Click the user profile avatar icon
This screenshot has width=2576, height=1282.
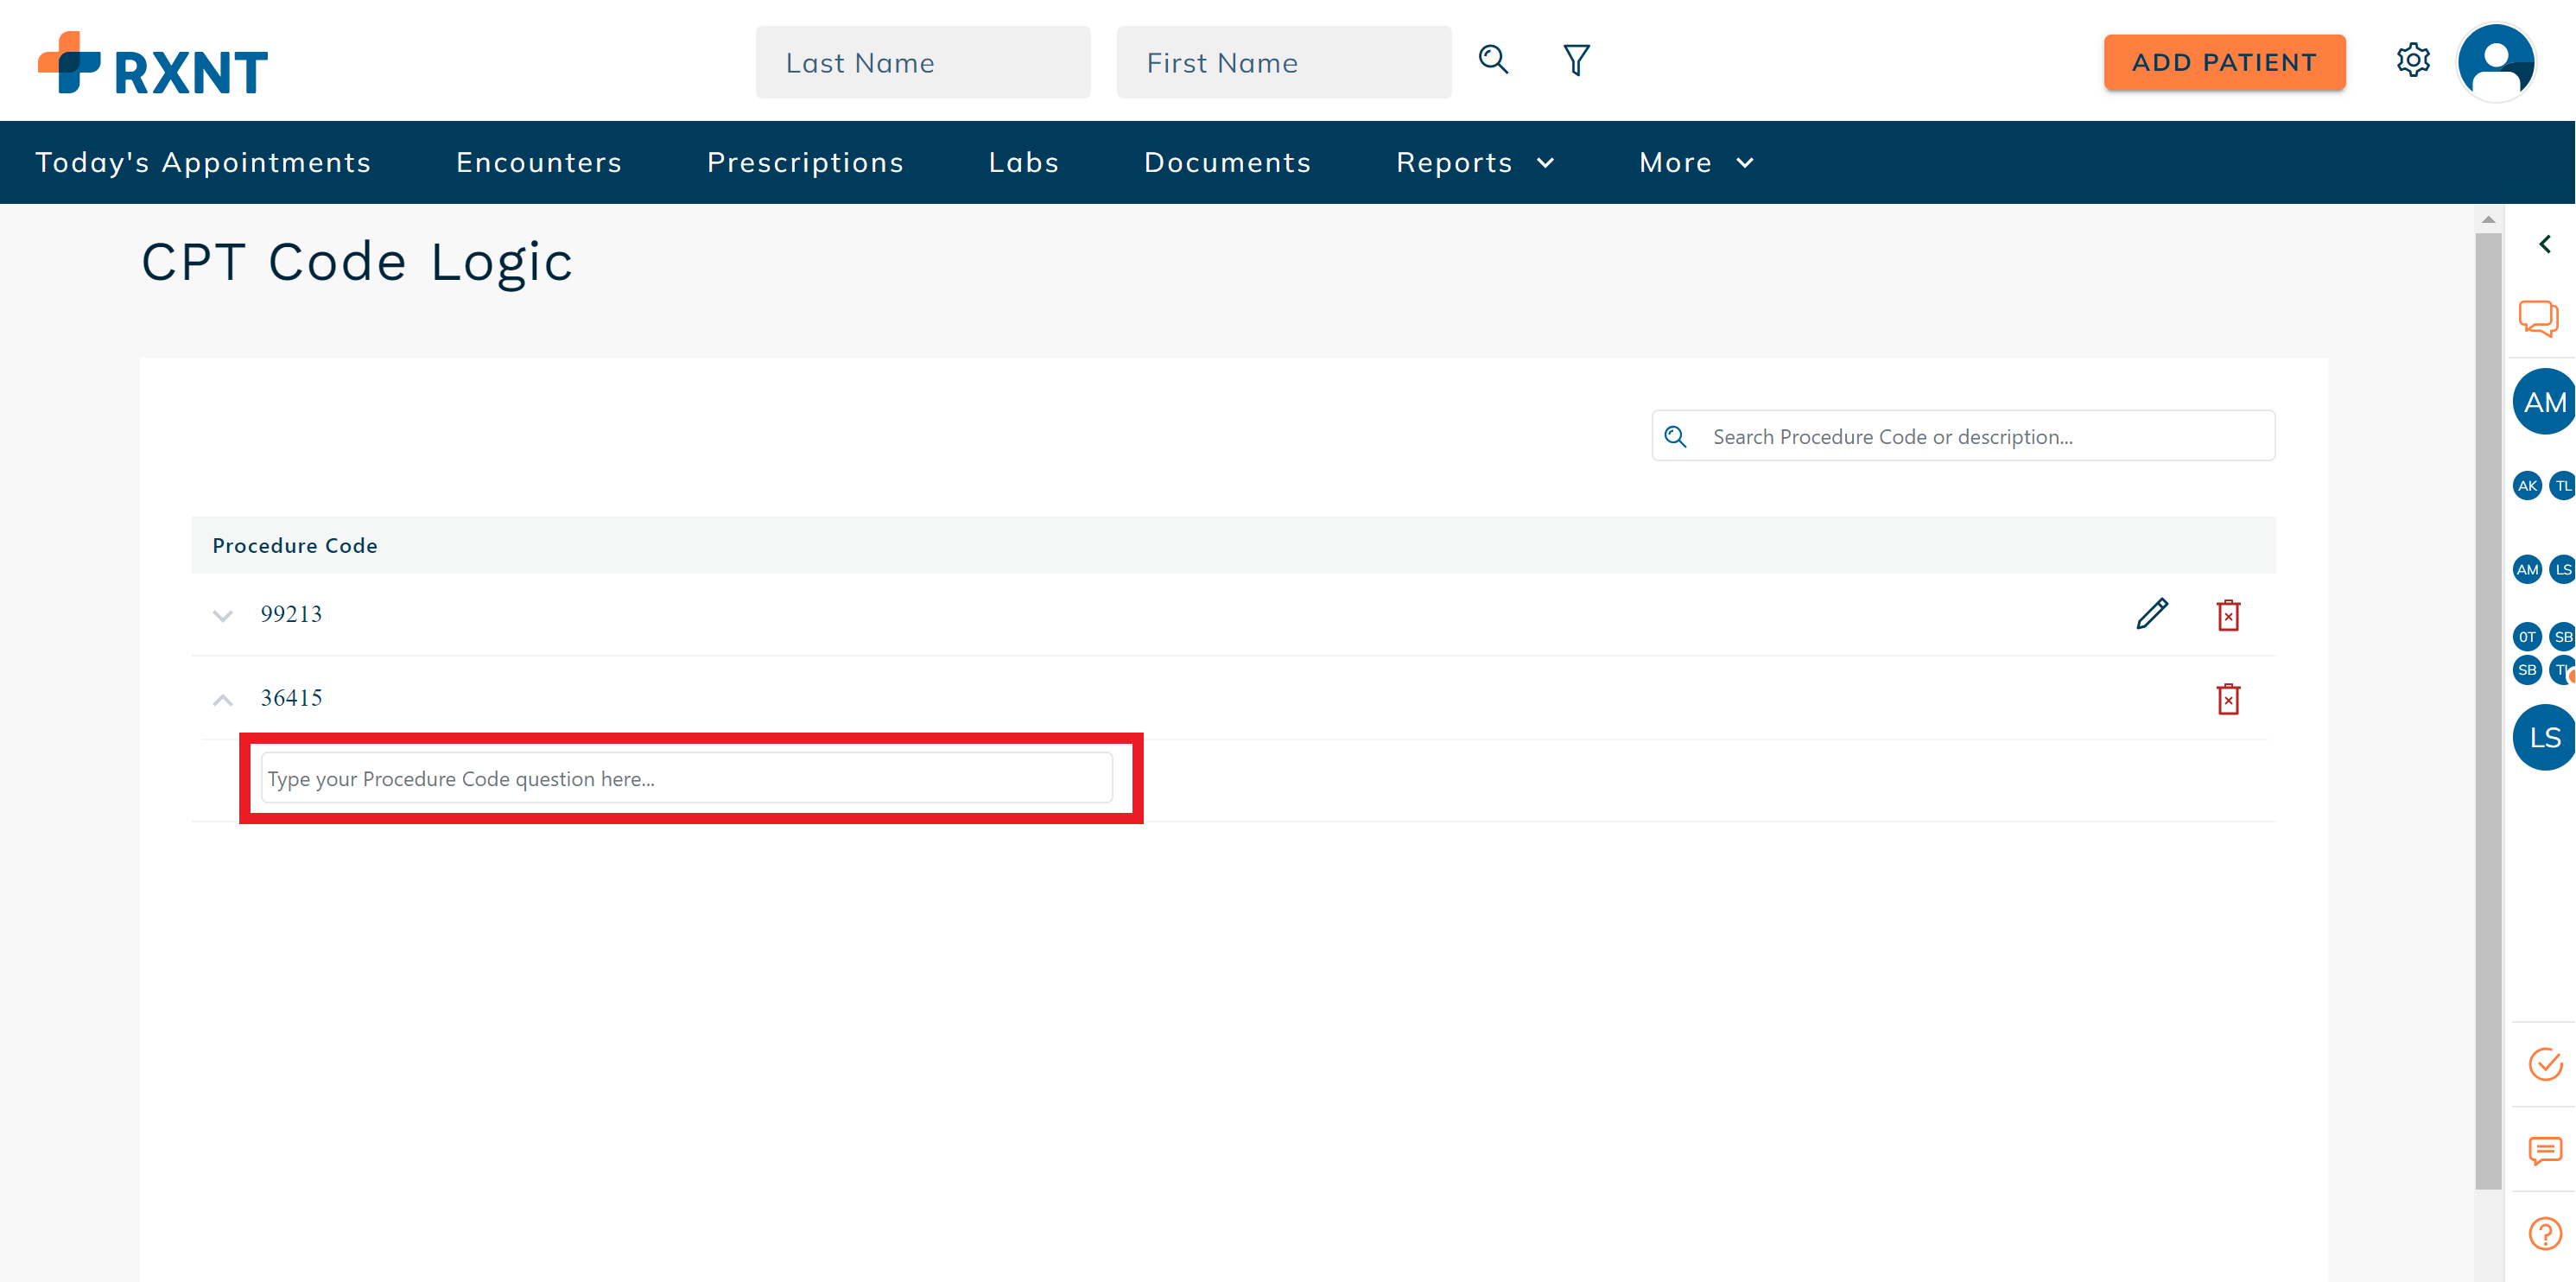point(2496,62)
